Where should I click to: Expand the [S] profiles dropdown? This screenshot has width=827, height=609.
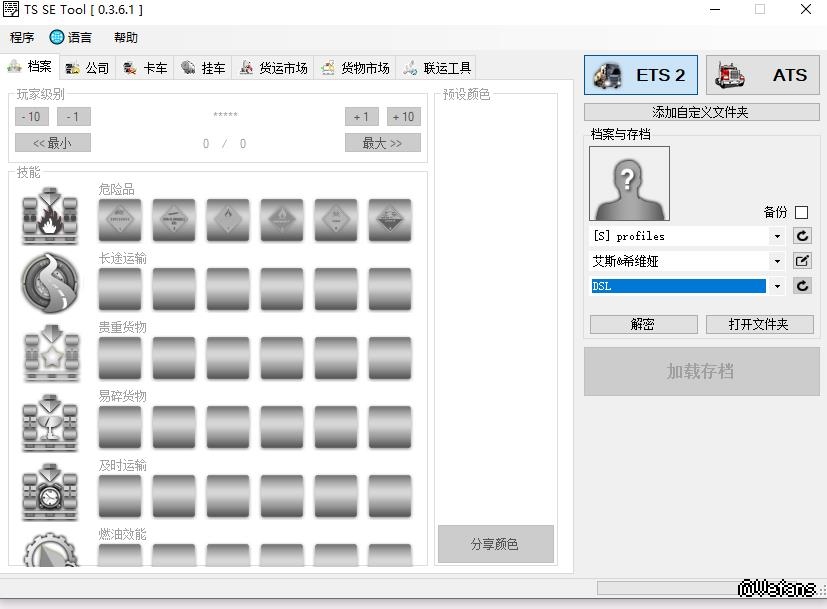point(777,236)
